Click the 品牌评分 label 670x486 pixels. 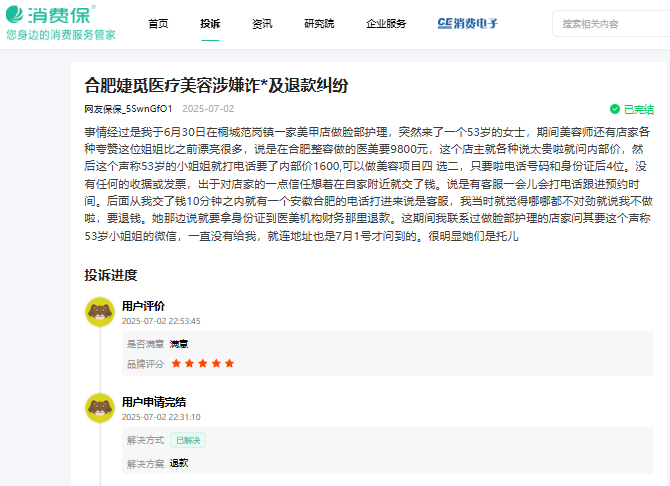click(x=145, y=364)
